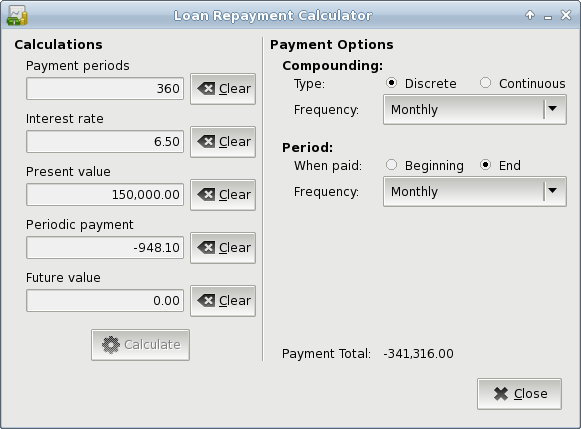
Task: Click the Present value field showing 150,000.00
Action: point(105,194)
